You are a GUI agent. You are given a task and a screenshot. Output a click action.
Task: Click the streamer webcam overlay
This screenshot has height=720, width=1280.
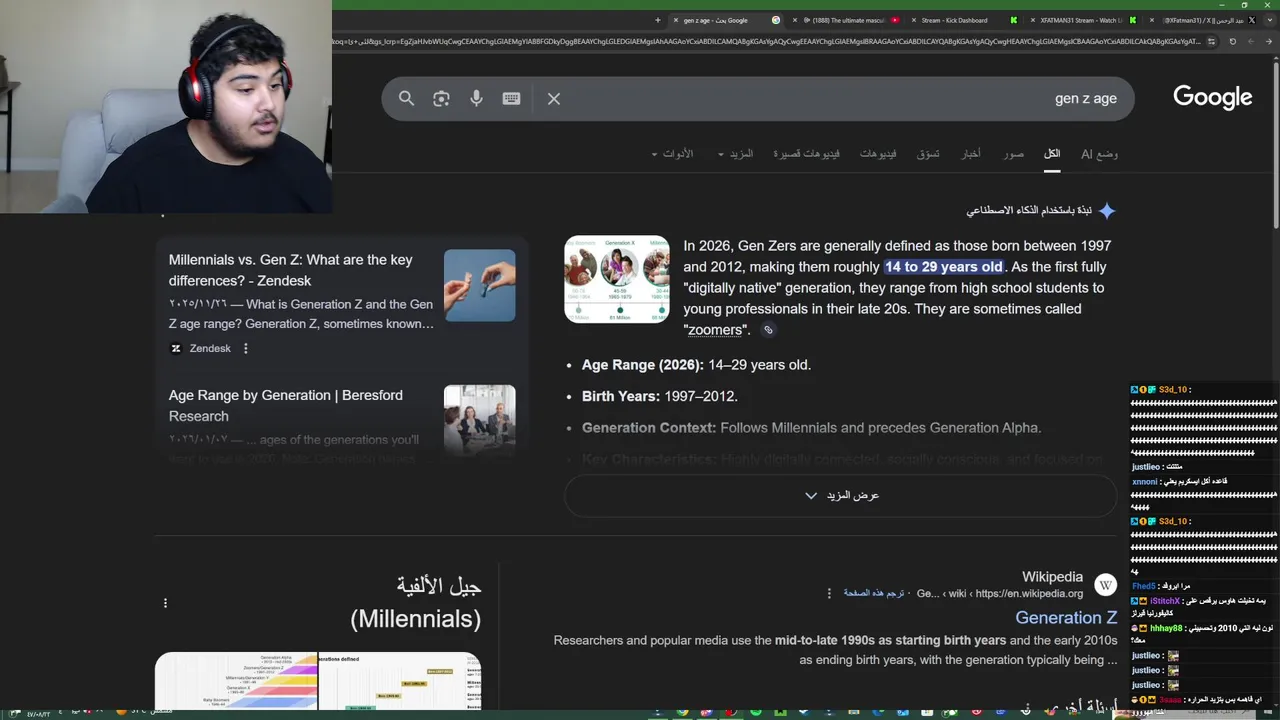click(166, 106)
